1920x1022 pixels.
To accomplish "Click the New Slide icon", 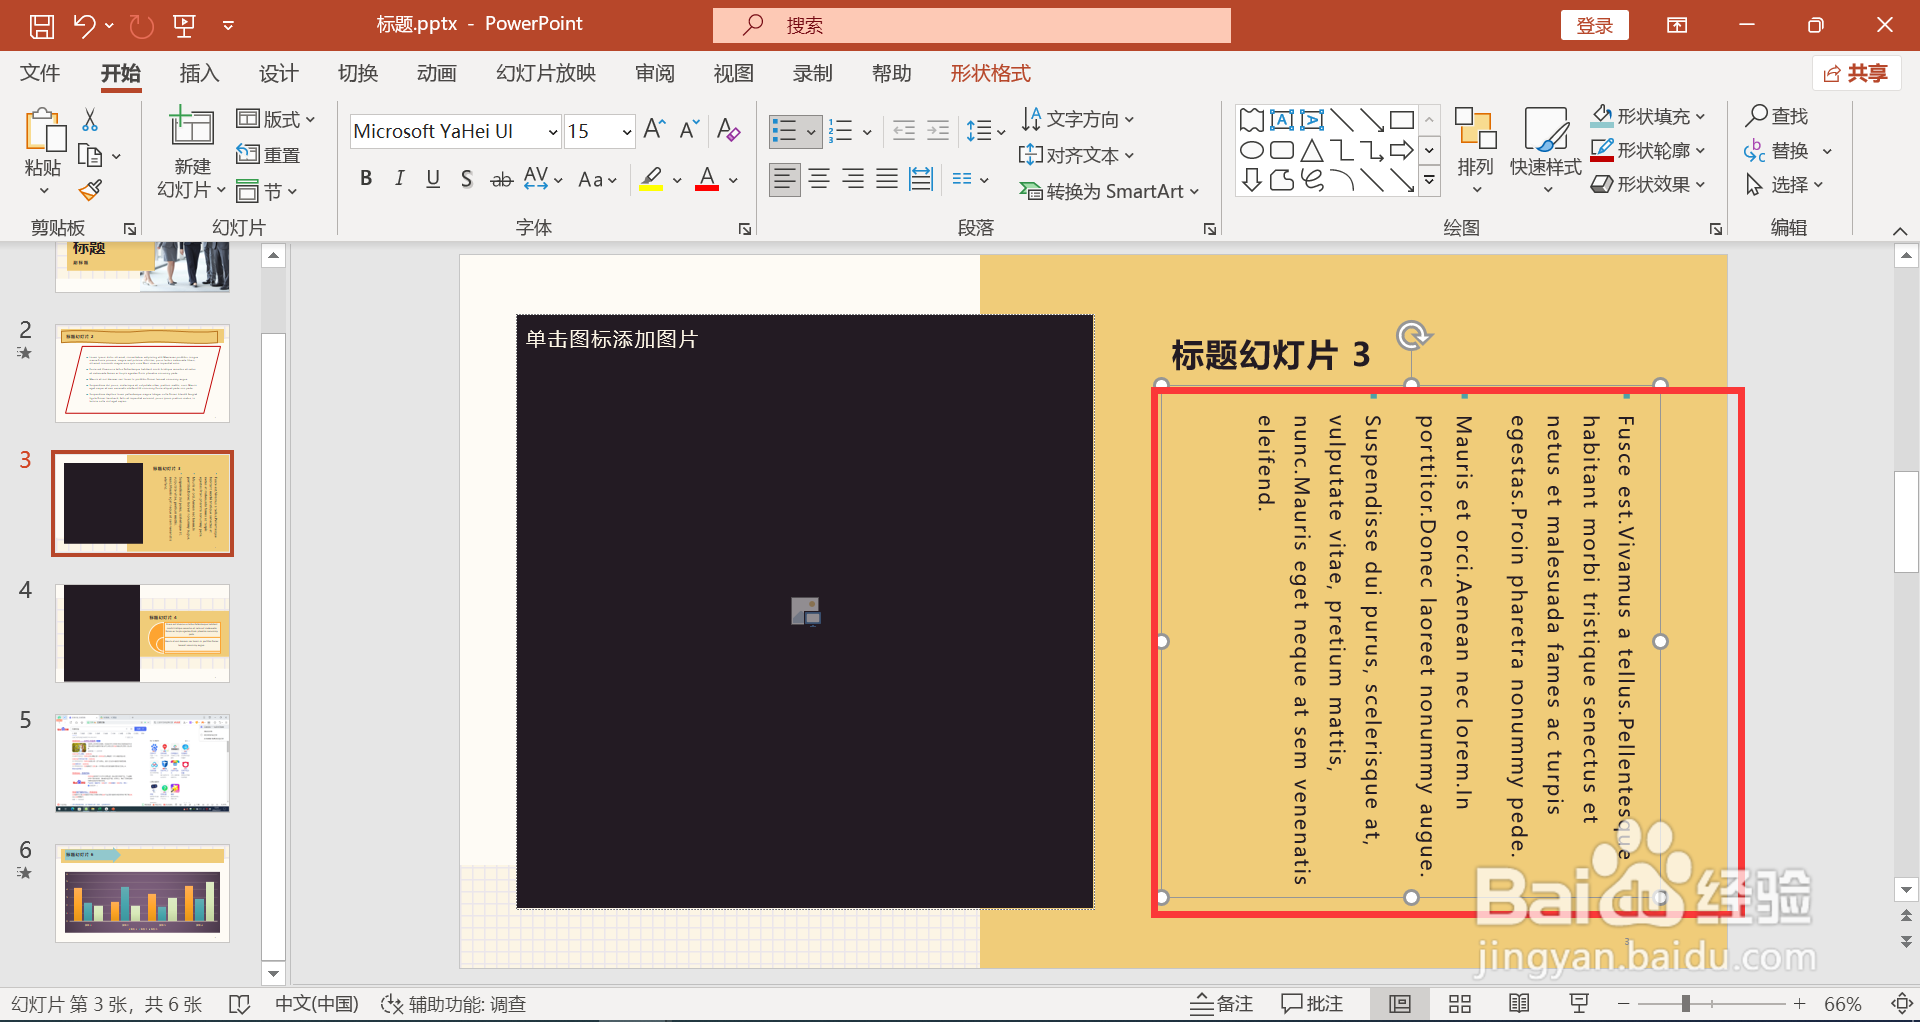I will 191,127.
